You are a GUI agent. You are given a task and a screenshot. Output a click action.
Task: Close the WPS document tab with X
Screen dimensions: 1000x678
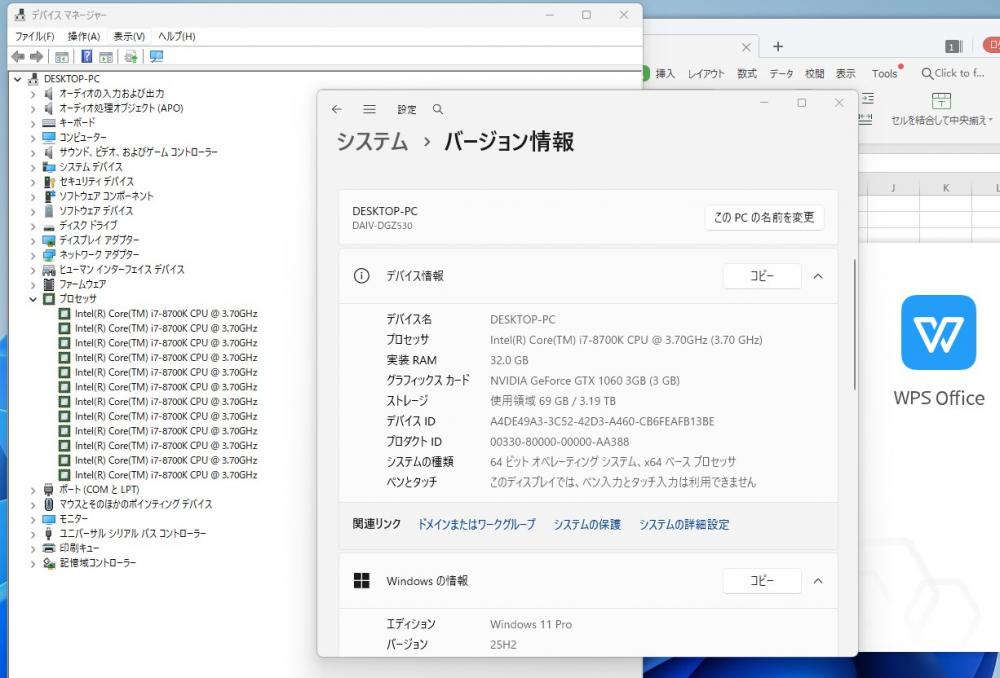click(746, 47)
